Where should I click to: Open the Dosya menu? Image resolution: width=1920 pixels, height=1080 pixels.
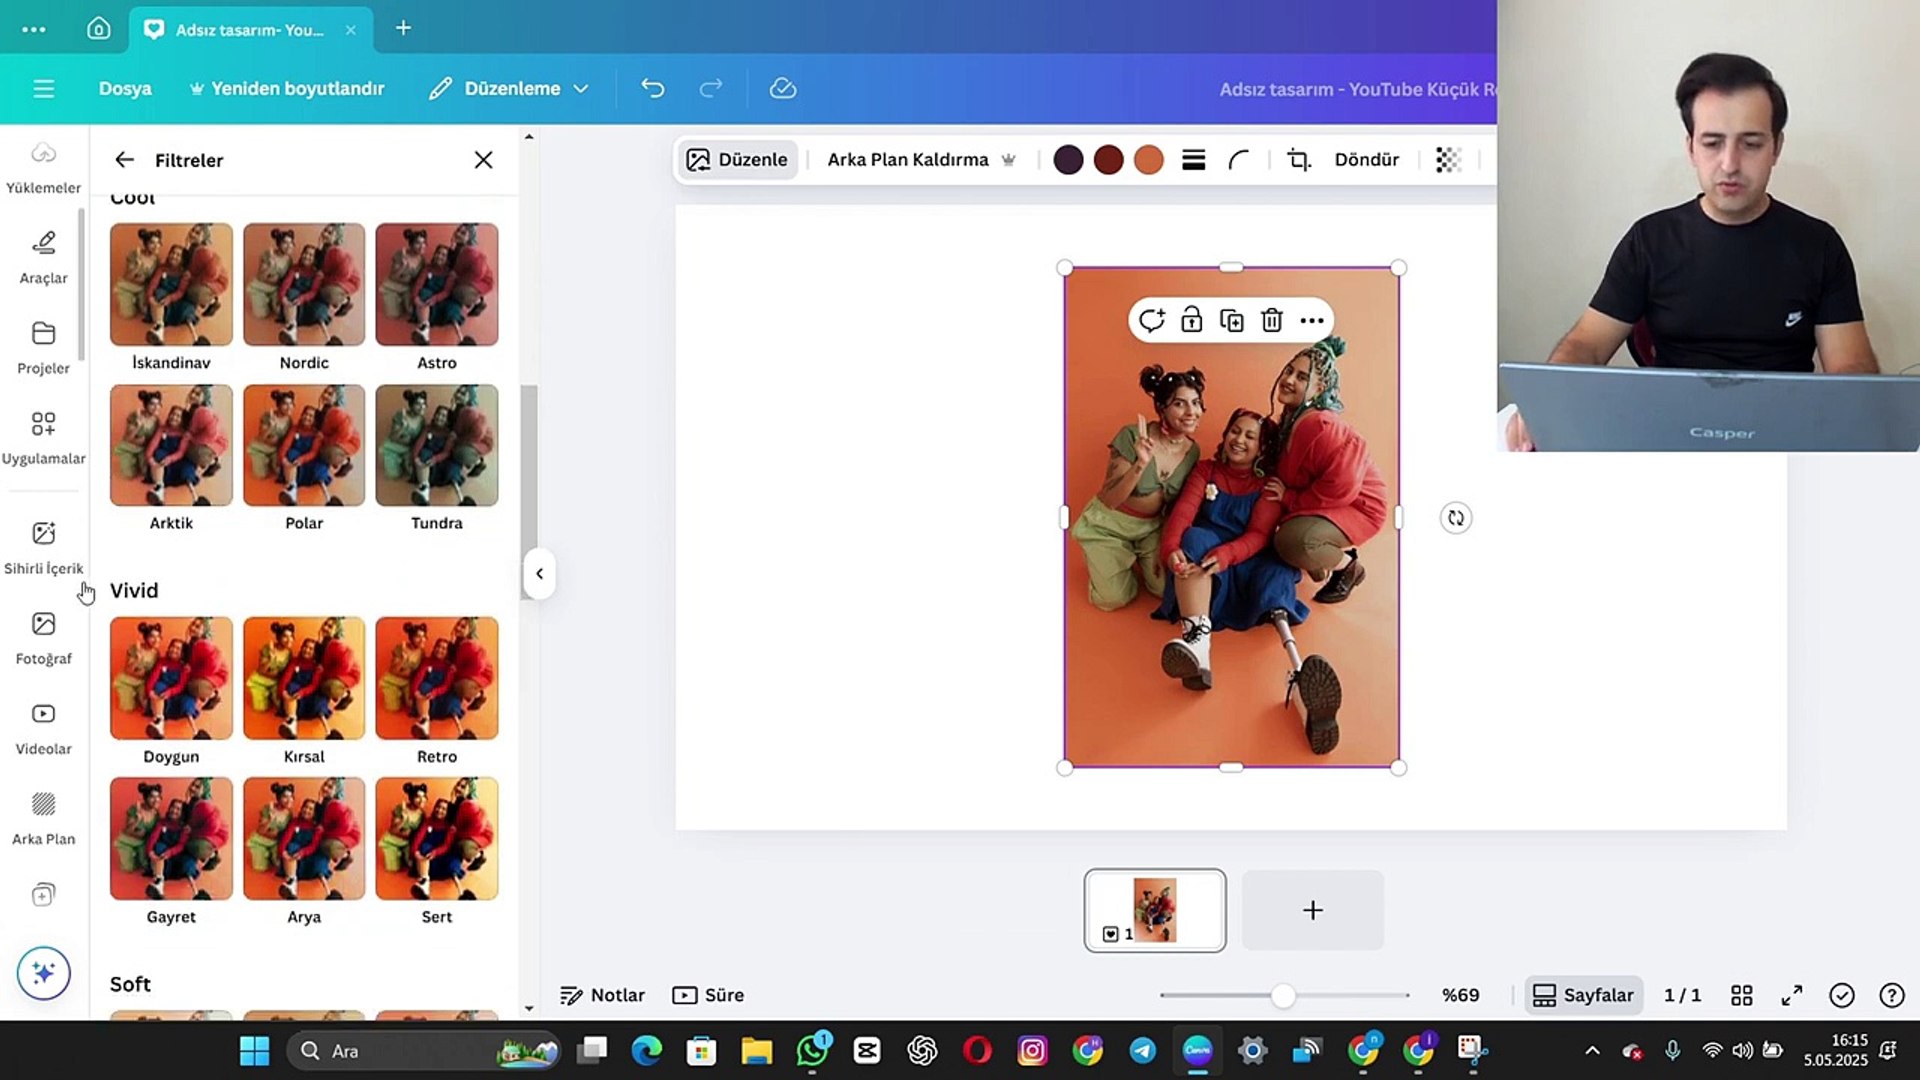point(125,89)
